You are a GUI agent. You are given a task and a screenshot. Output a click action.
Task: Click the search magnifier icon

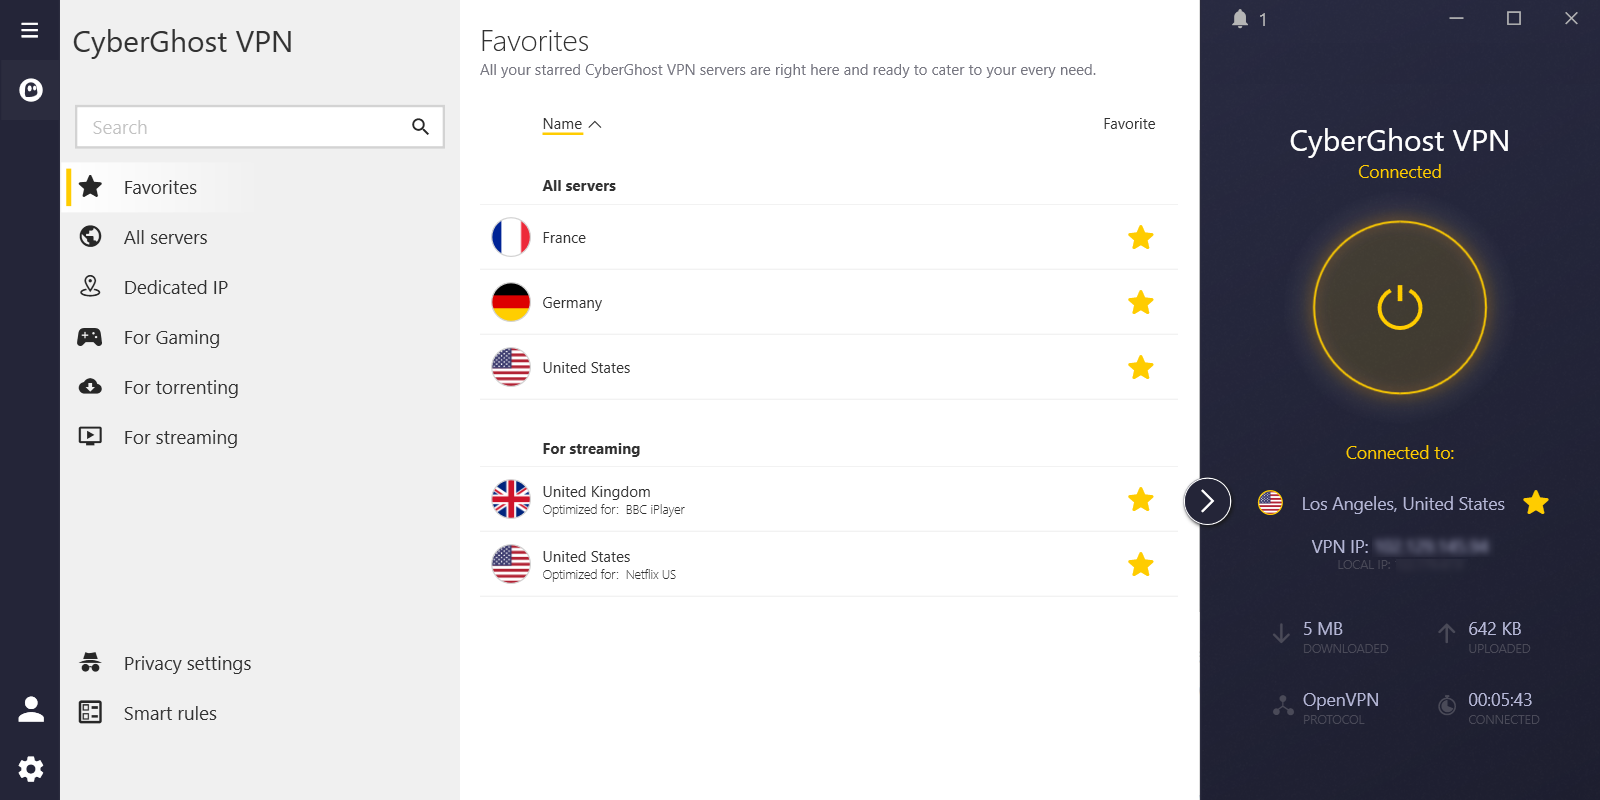420,127
